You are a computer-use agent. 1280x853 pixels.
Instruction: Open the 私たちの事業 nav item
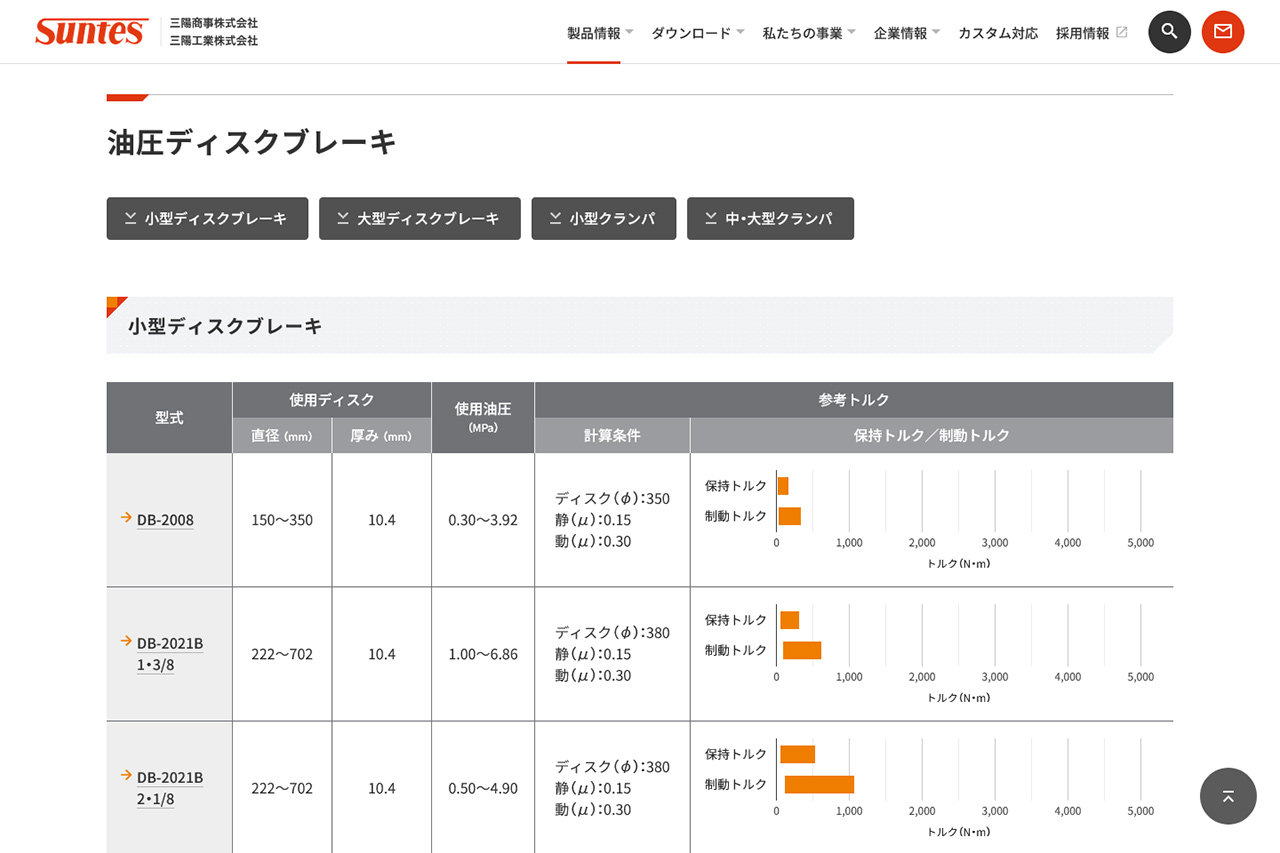tap(802, 33)
